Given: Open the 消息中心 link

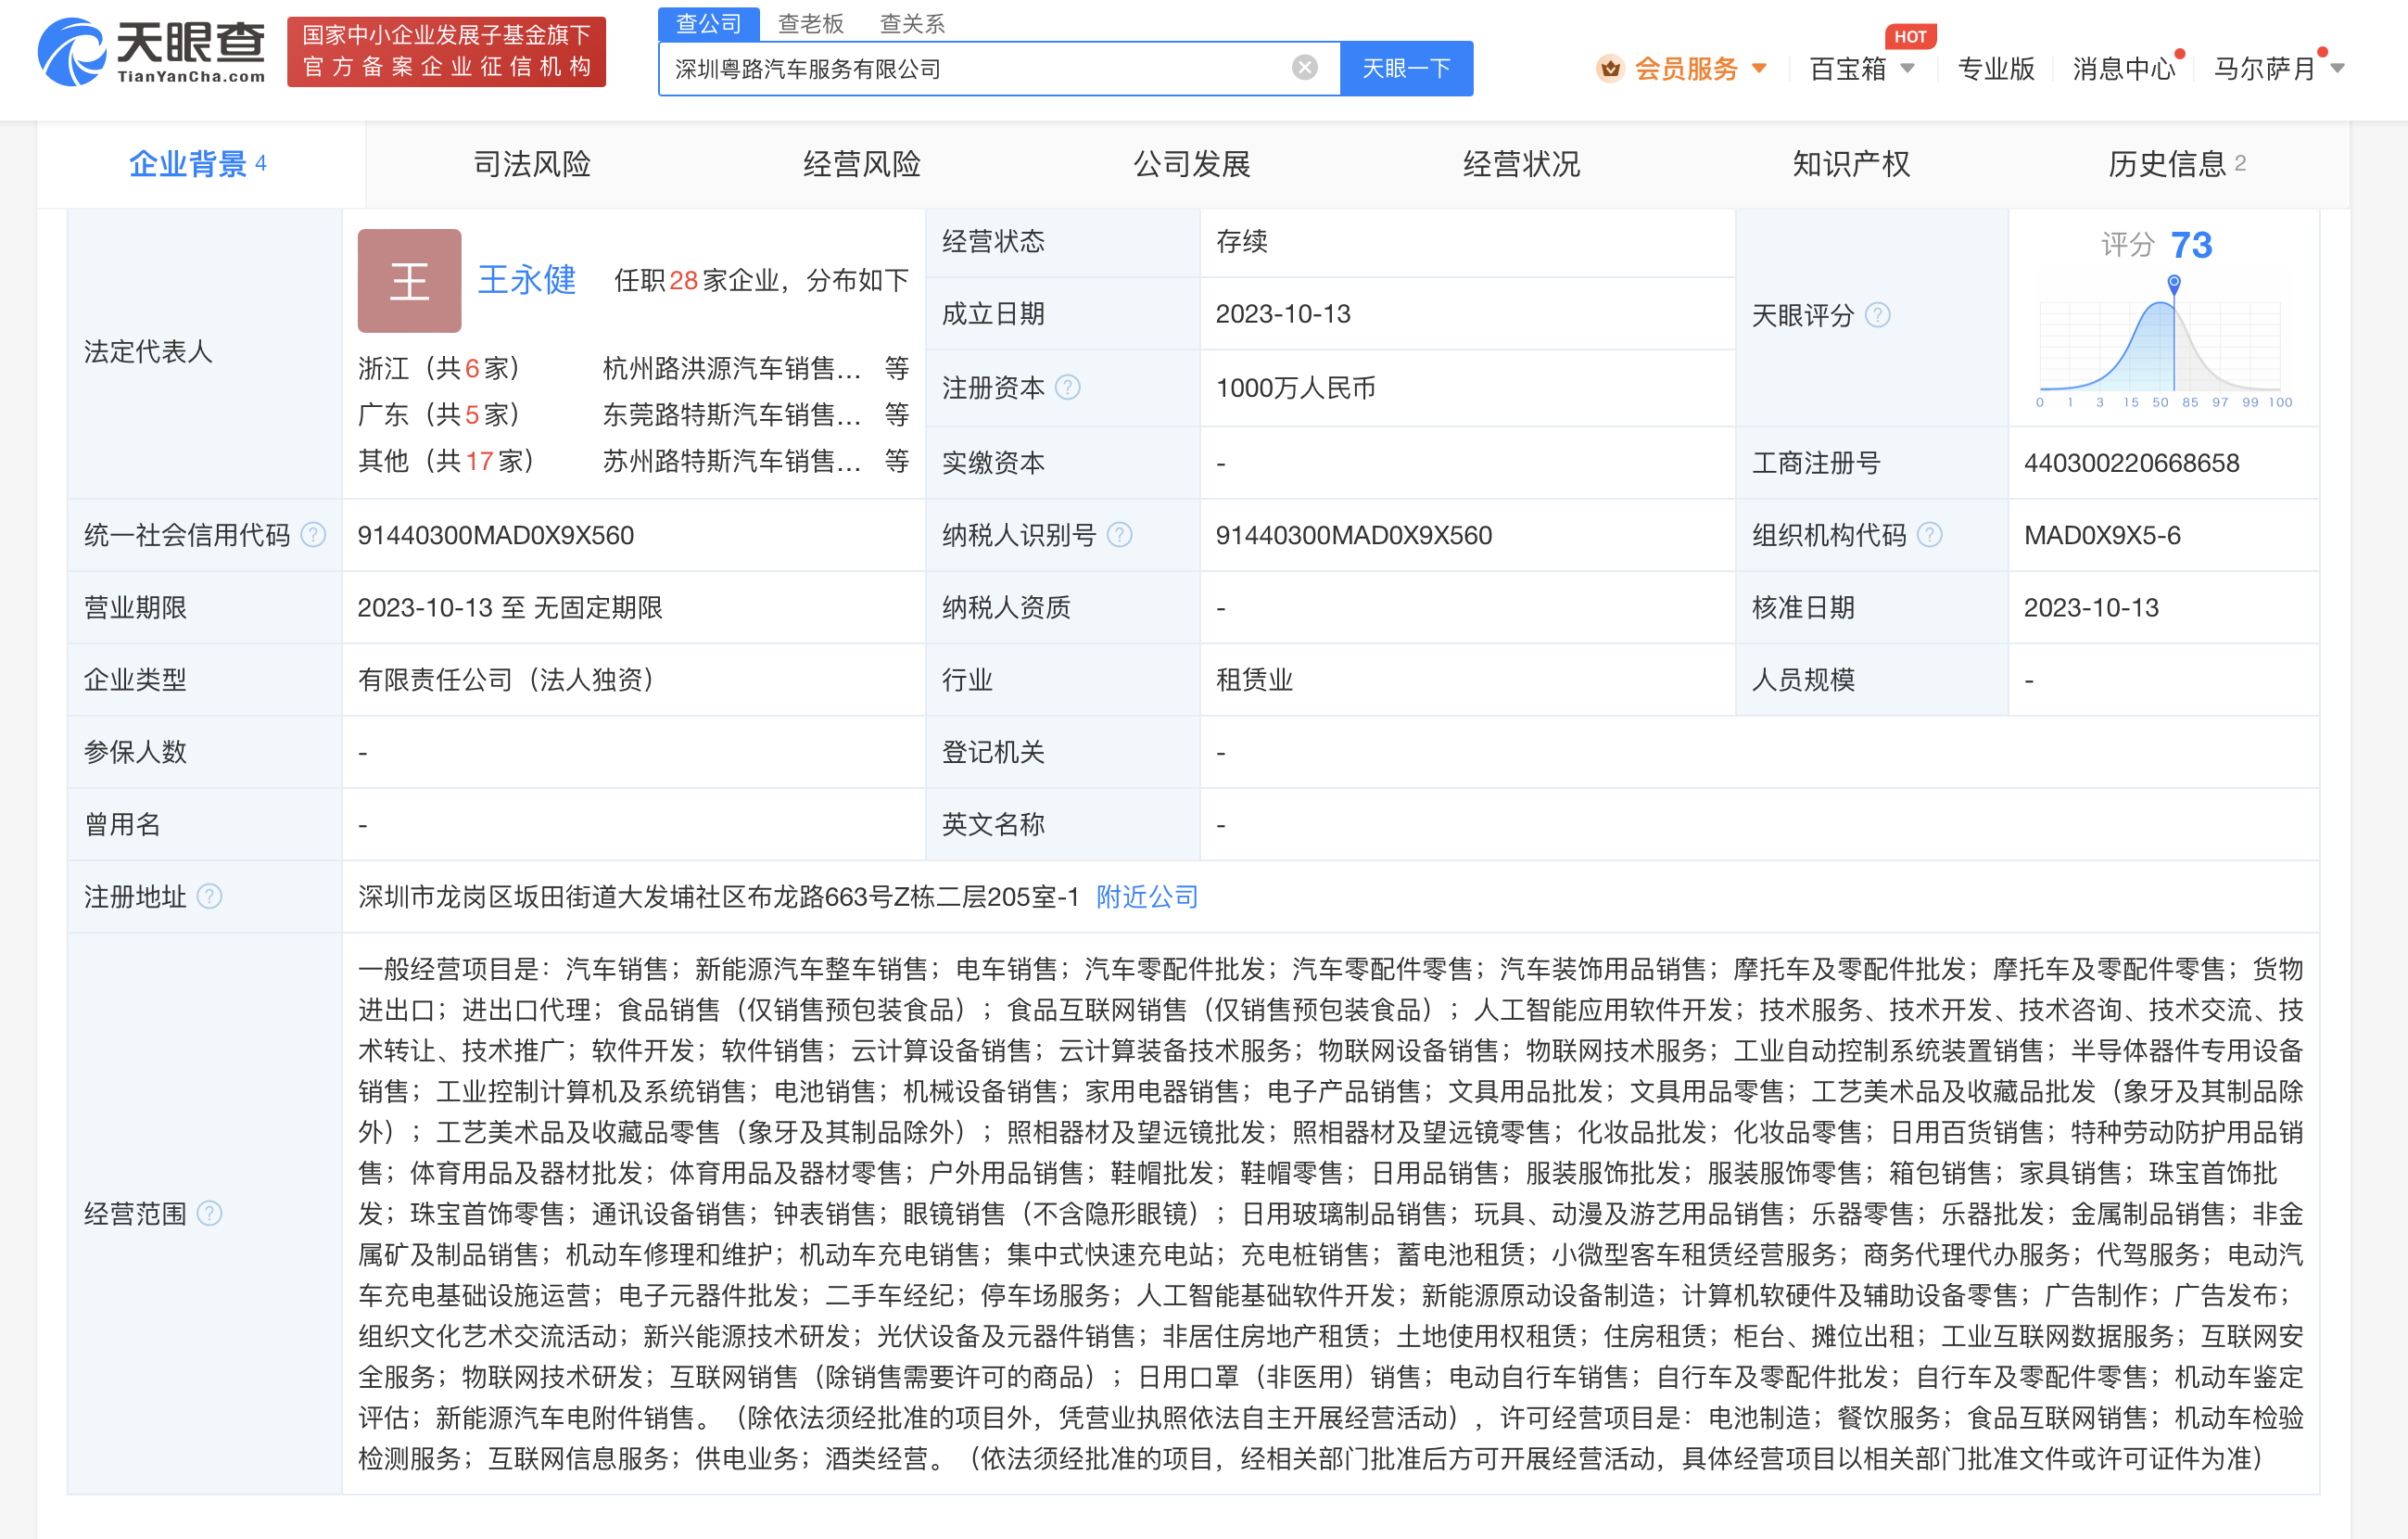Looking at the screenshot, I should 2124,69.
